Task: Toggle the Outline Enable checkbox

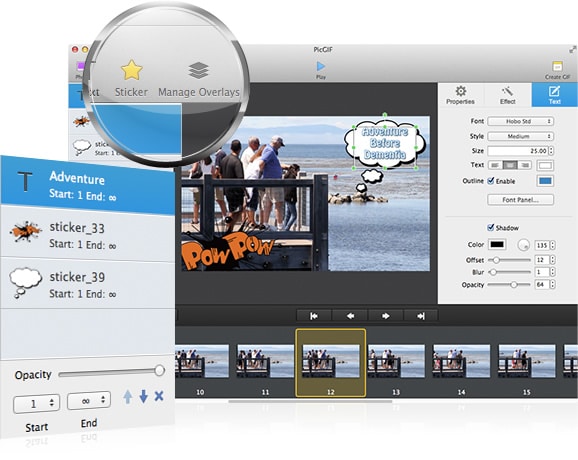Action: pyautogui.click(x=491, y=181)
